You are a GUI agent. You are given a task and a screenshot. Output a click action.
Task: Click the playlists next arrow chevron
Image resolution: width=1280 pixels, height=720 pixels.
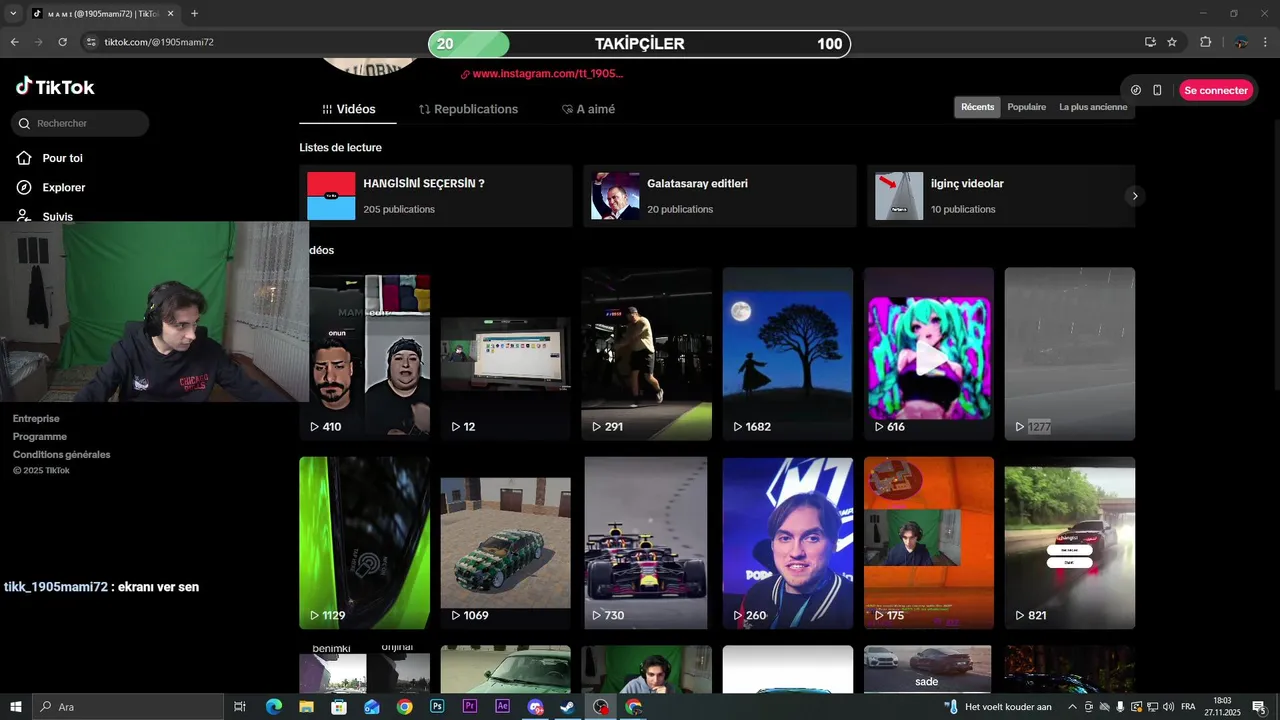pyautogui.click(x=1134, y=196)
